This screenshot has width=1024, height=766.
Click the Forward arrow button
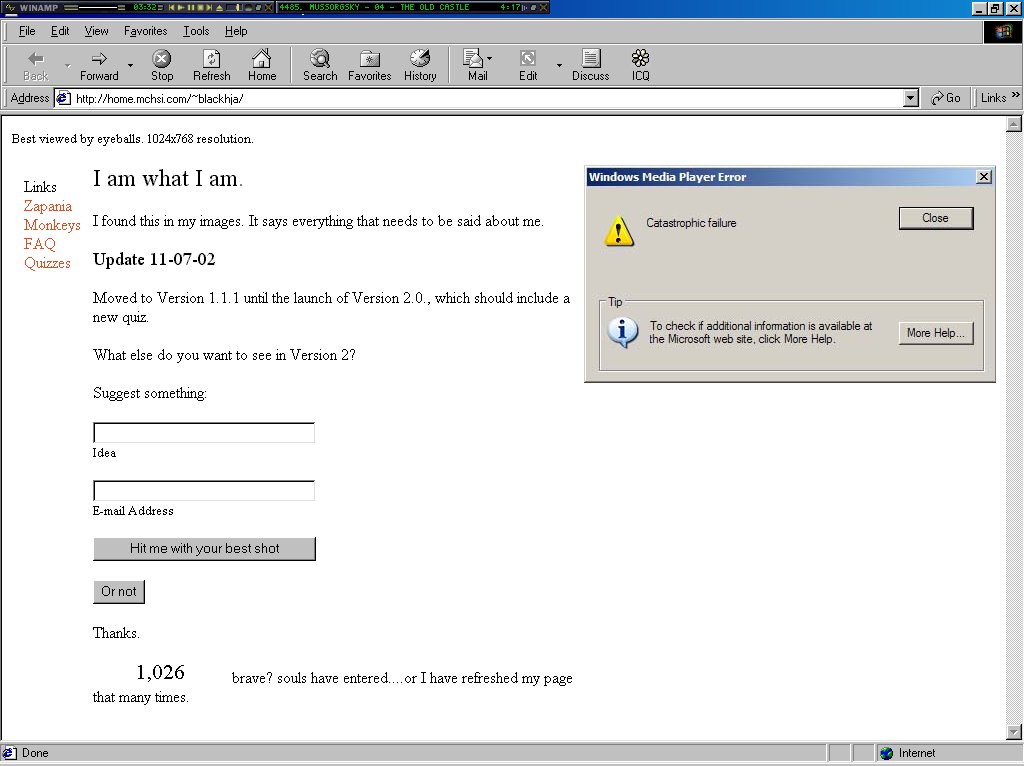99,65
